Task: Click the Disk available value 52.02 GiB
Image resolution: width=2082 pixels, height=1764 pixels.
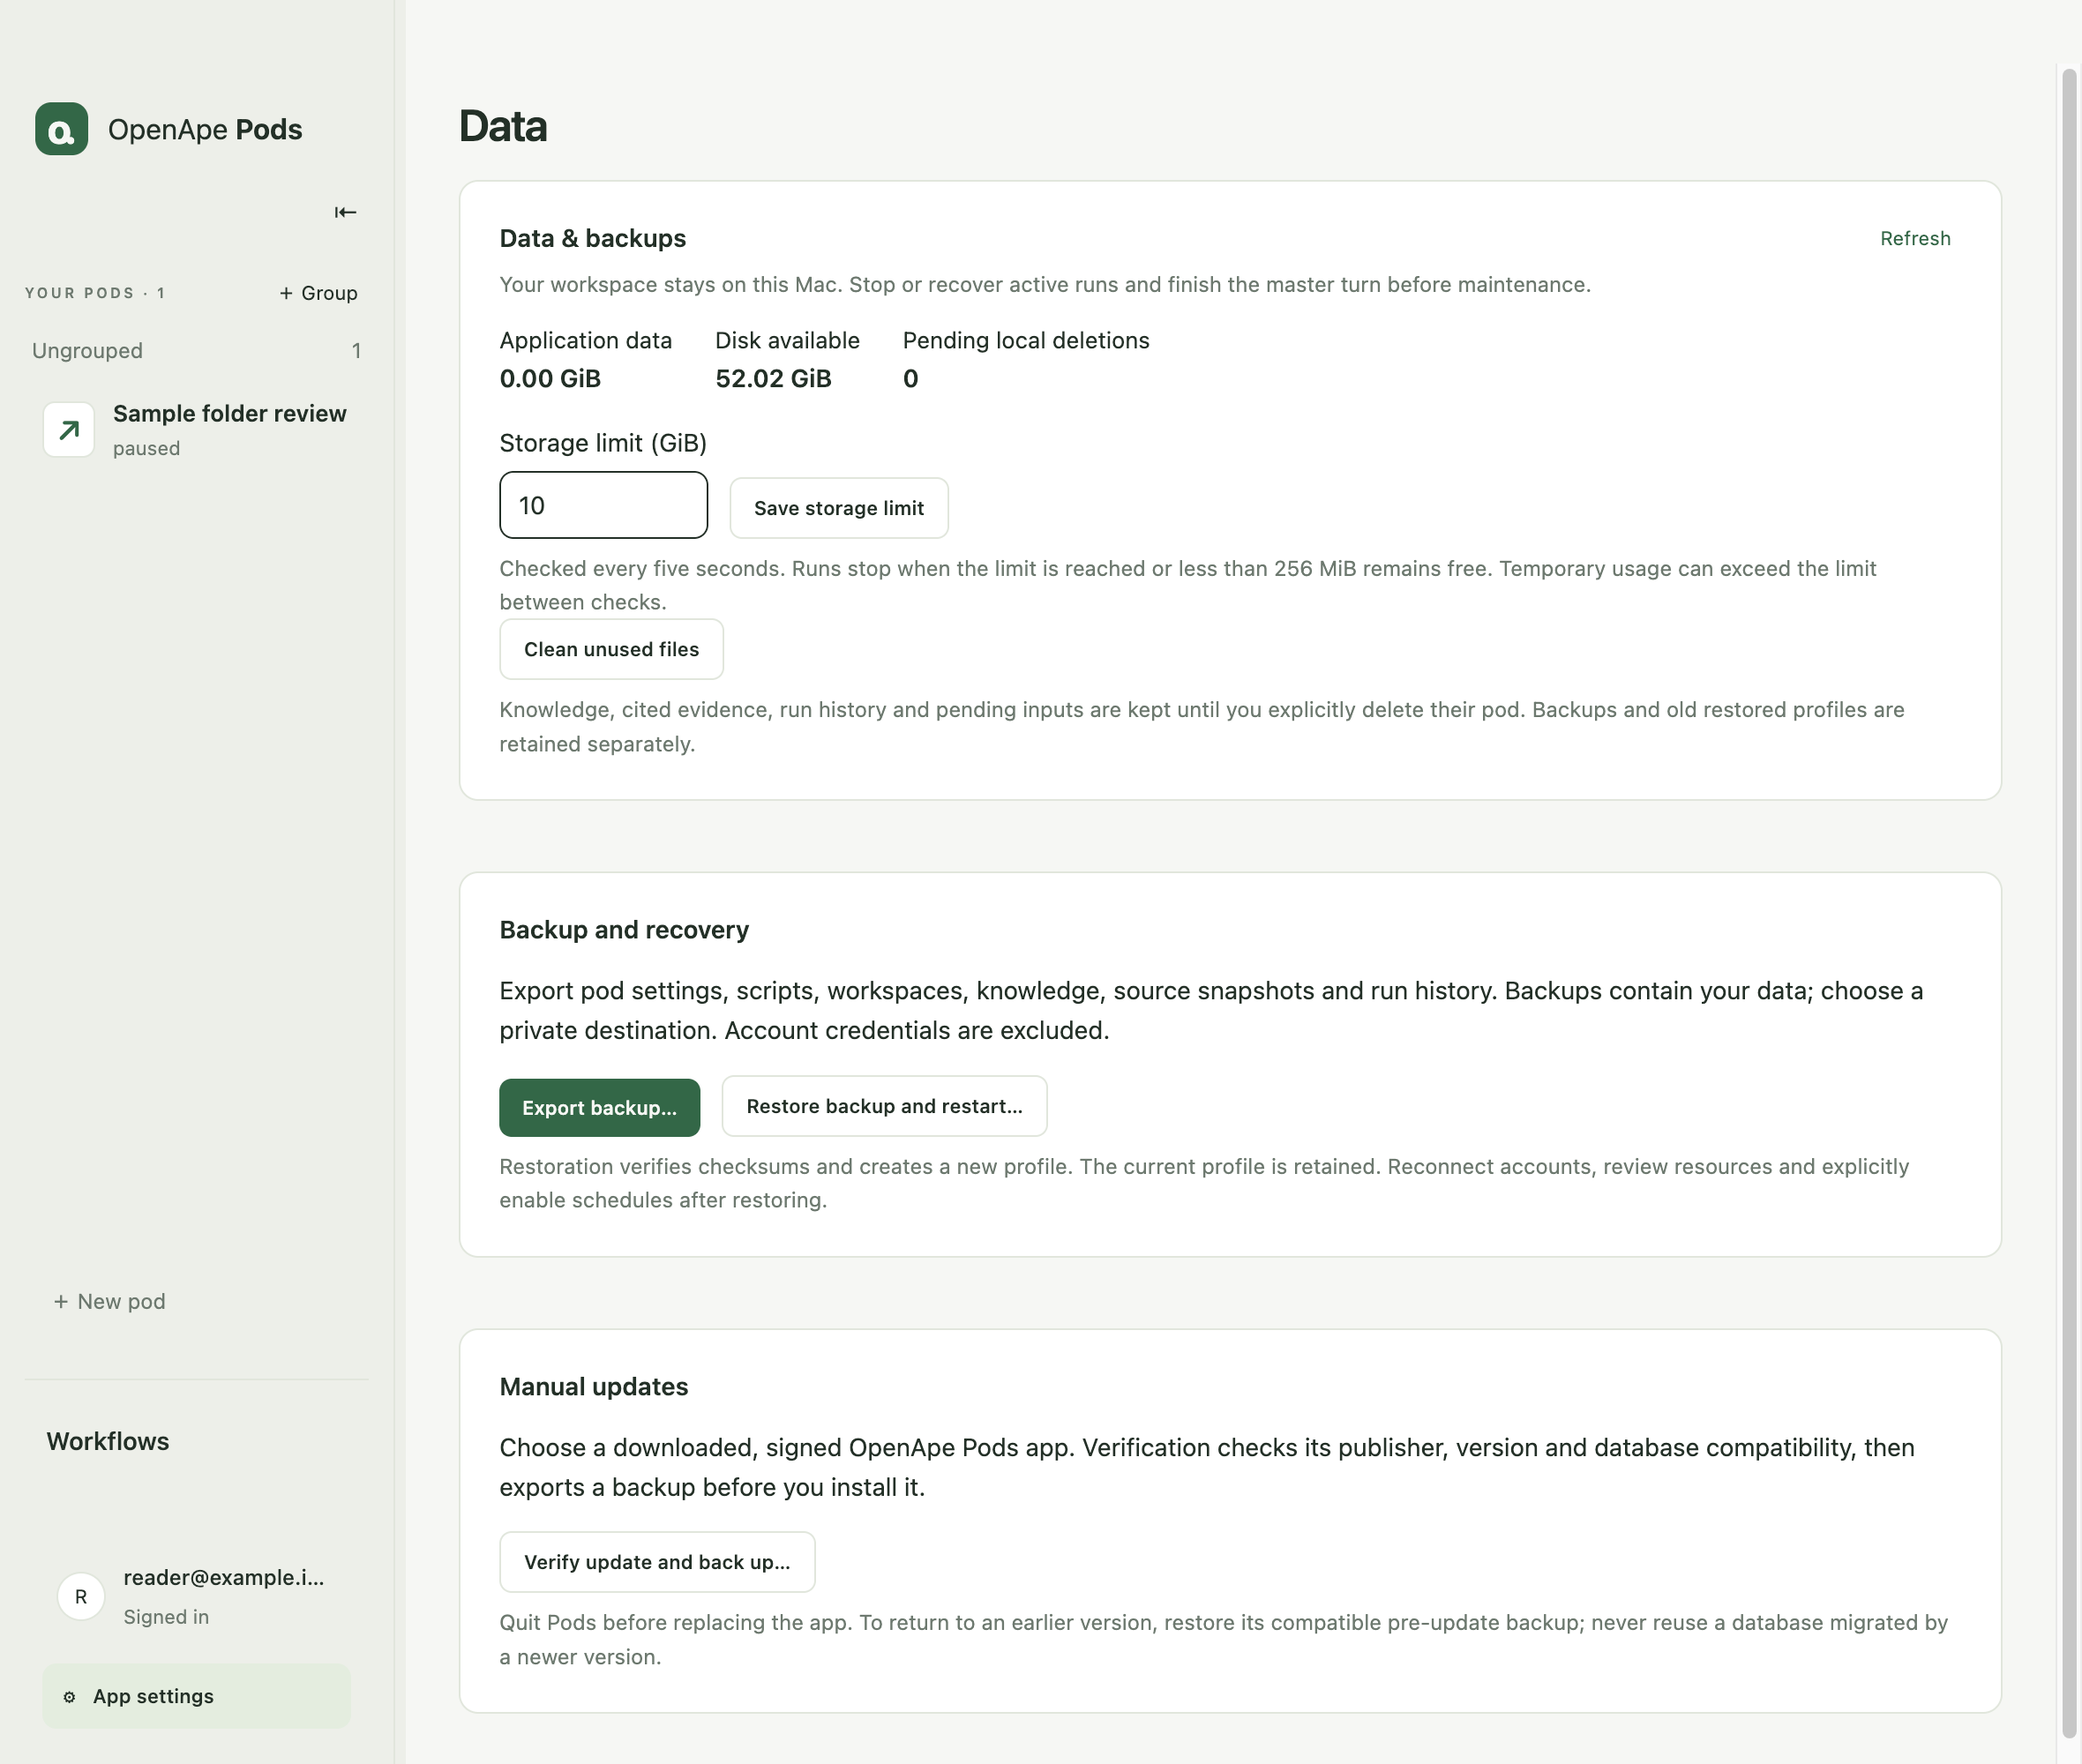Action: click(x=773, y=379)
